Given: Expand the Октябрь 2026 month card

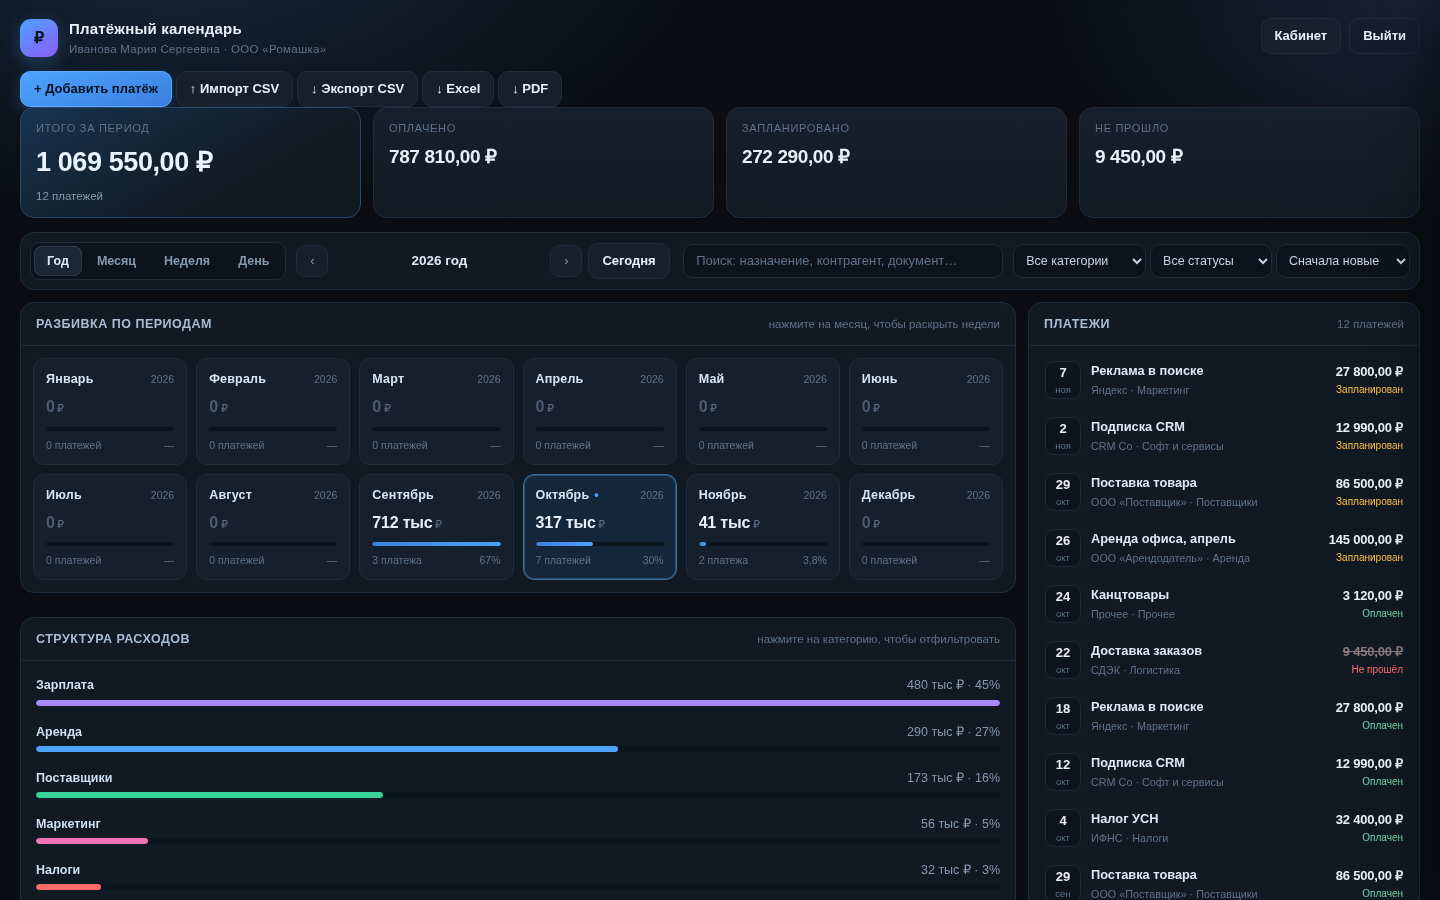Looking at the screenshot, I should [x=600, y=527].
